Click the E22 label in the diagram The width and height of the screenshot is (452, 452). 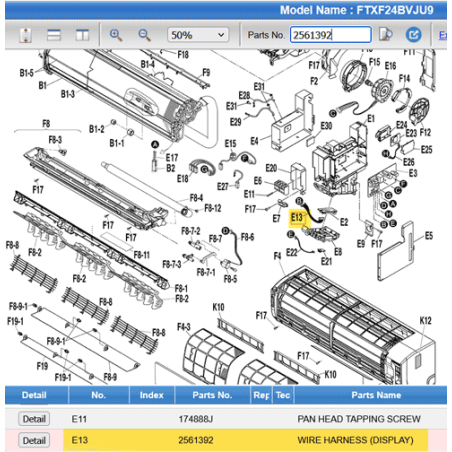coord(292,252)
